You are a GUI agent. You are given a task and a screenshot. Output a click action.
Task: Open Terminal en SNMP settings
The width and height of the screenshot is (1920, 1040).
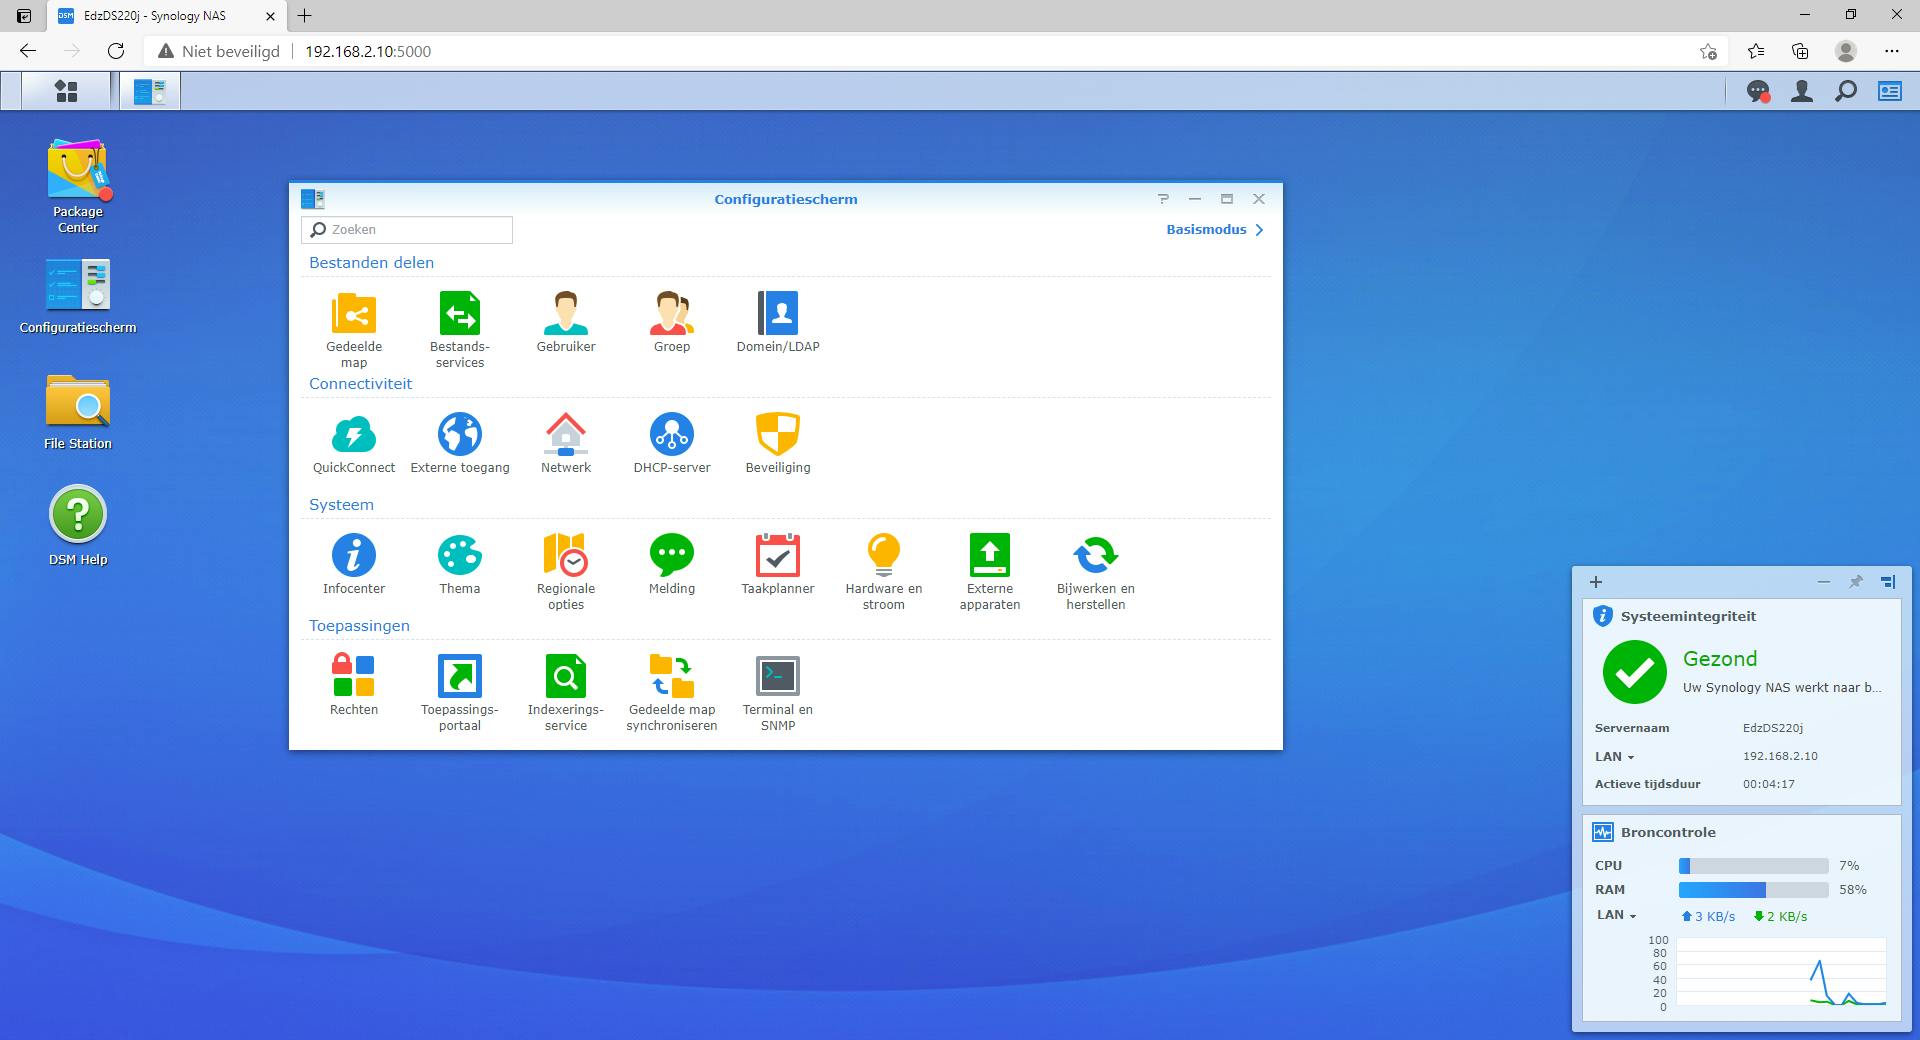coord(778,692)
